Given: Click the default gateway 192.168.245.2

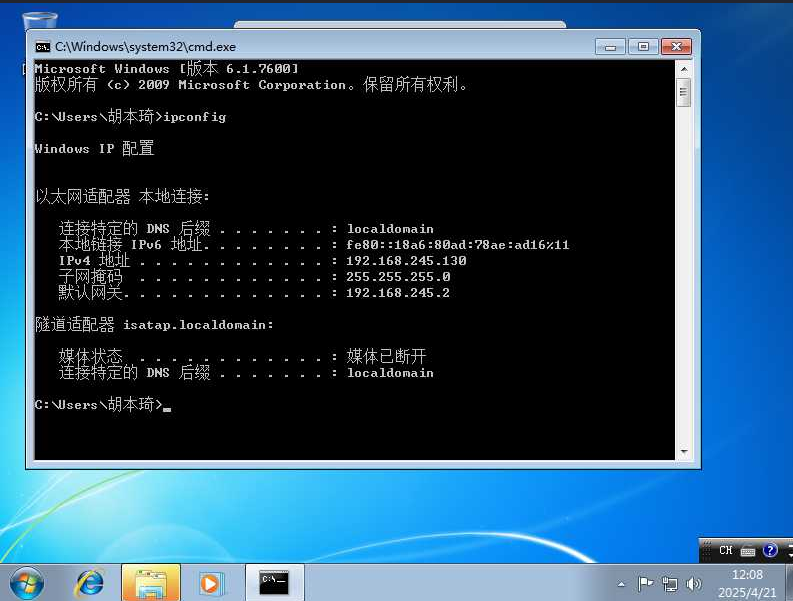Looking at the screenshot, I should pos(398,293).
